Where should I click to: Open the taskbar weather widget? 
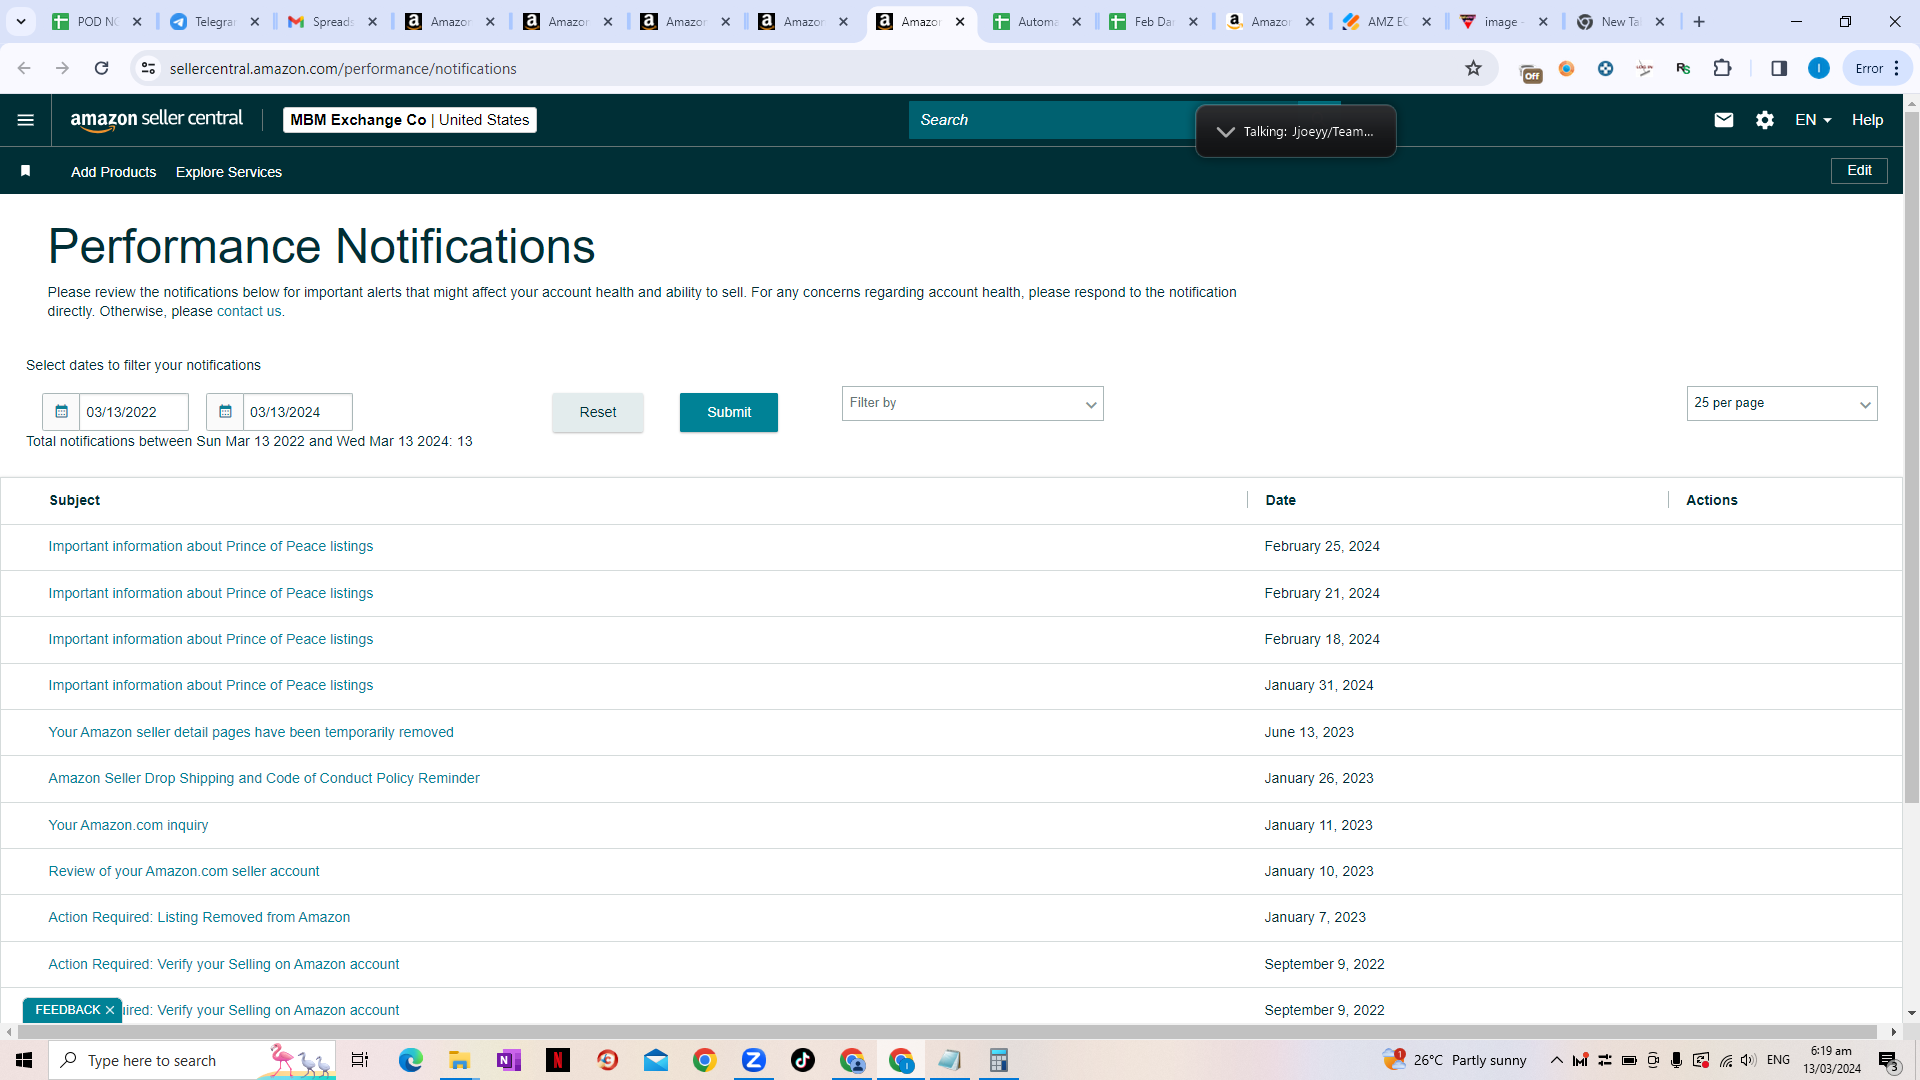(1455, 1060)
